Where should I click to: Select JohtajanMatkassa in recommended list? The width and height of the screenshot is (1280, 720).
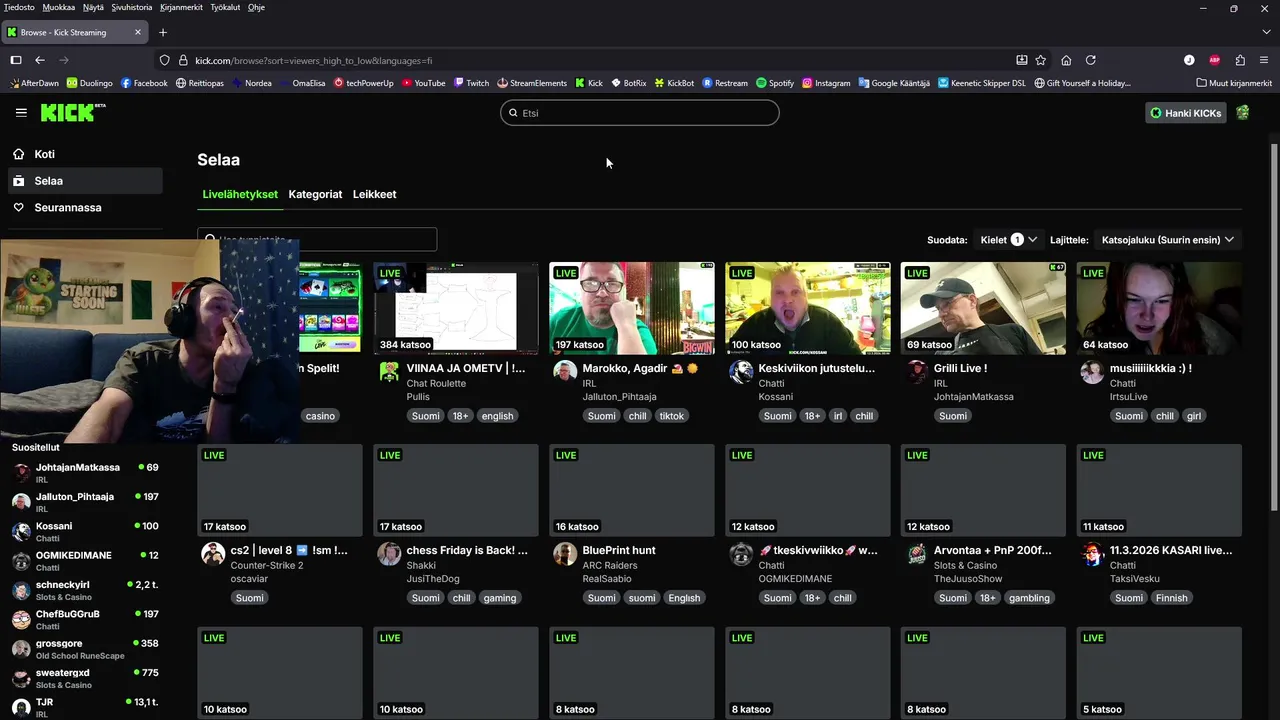(x=85, y=472)
